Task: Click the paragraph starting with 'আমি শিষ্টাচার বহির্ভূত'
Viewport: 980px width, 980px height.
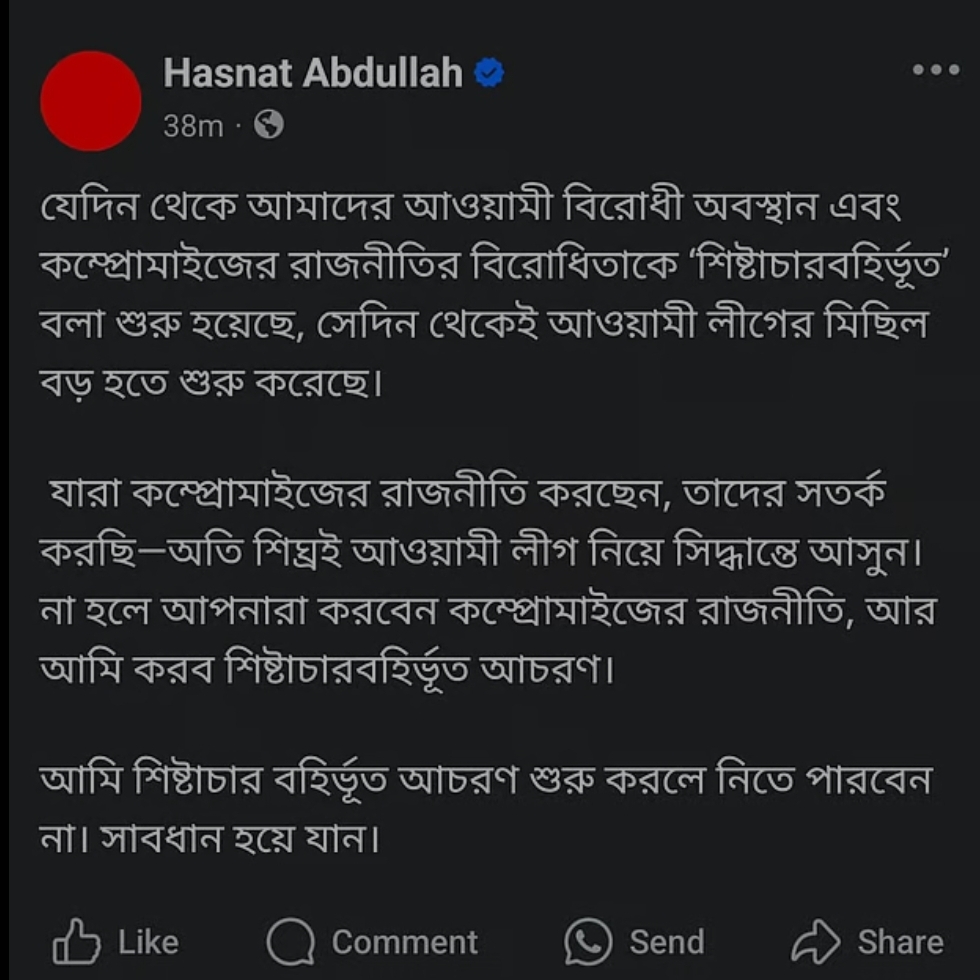Action: click(486, 809)
